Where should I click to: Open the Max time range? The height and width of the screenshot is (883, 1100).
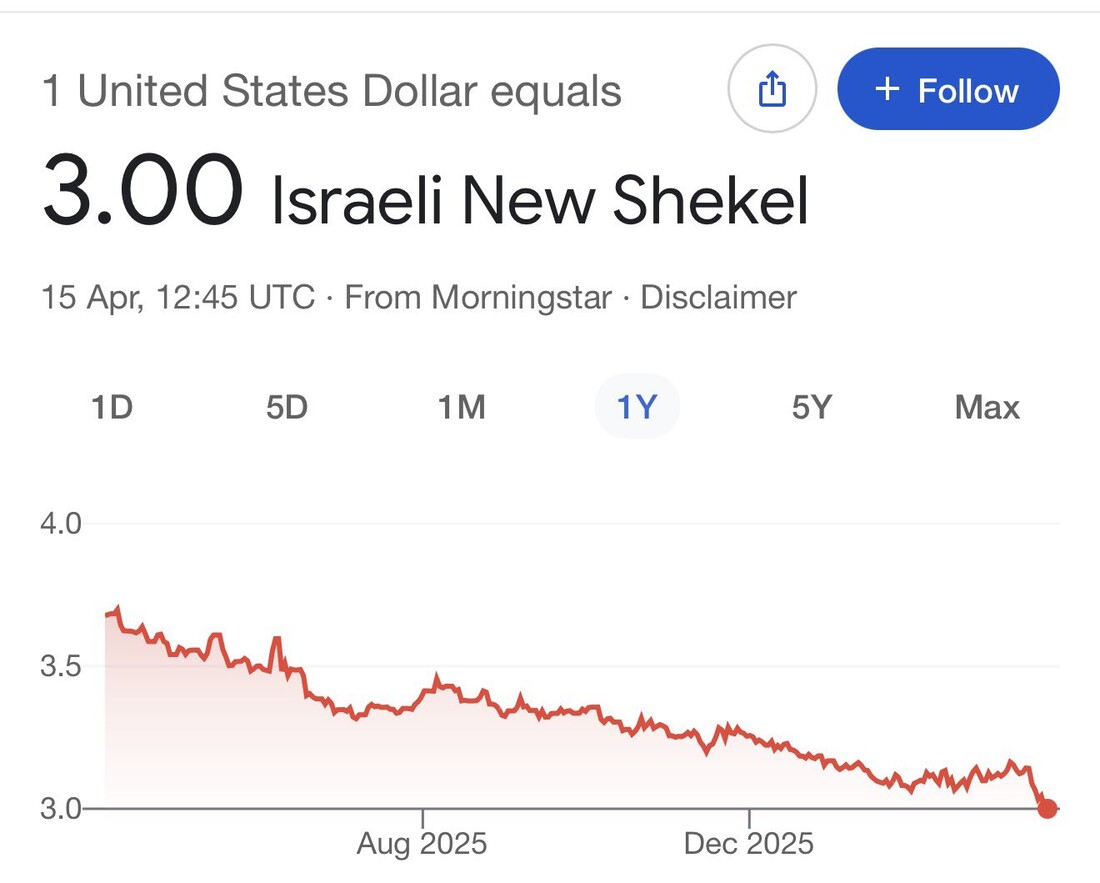click(x=987, y=408)
